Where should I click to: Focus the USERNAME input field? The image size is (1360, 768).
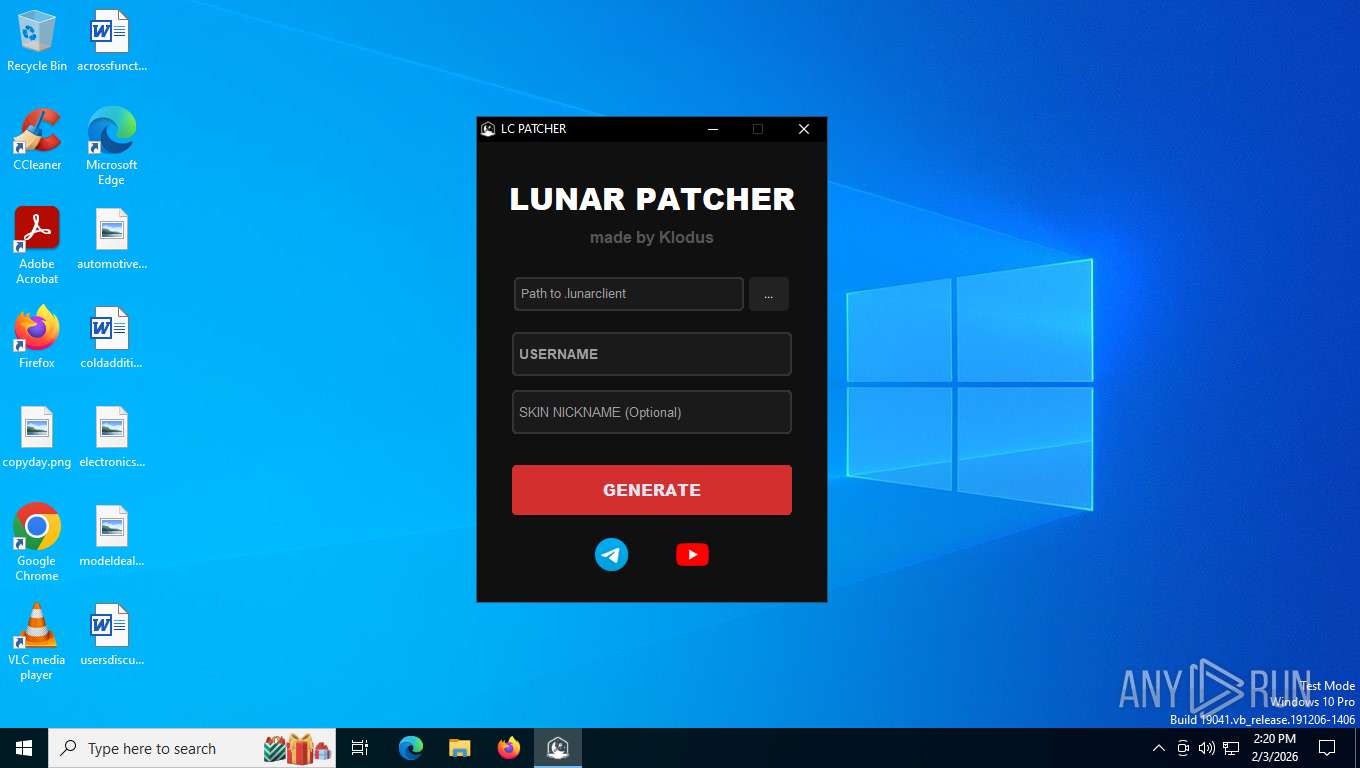(x=652, y=354)
